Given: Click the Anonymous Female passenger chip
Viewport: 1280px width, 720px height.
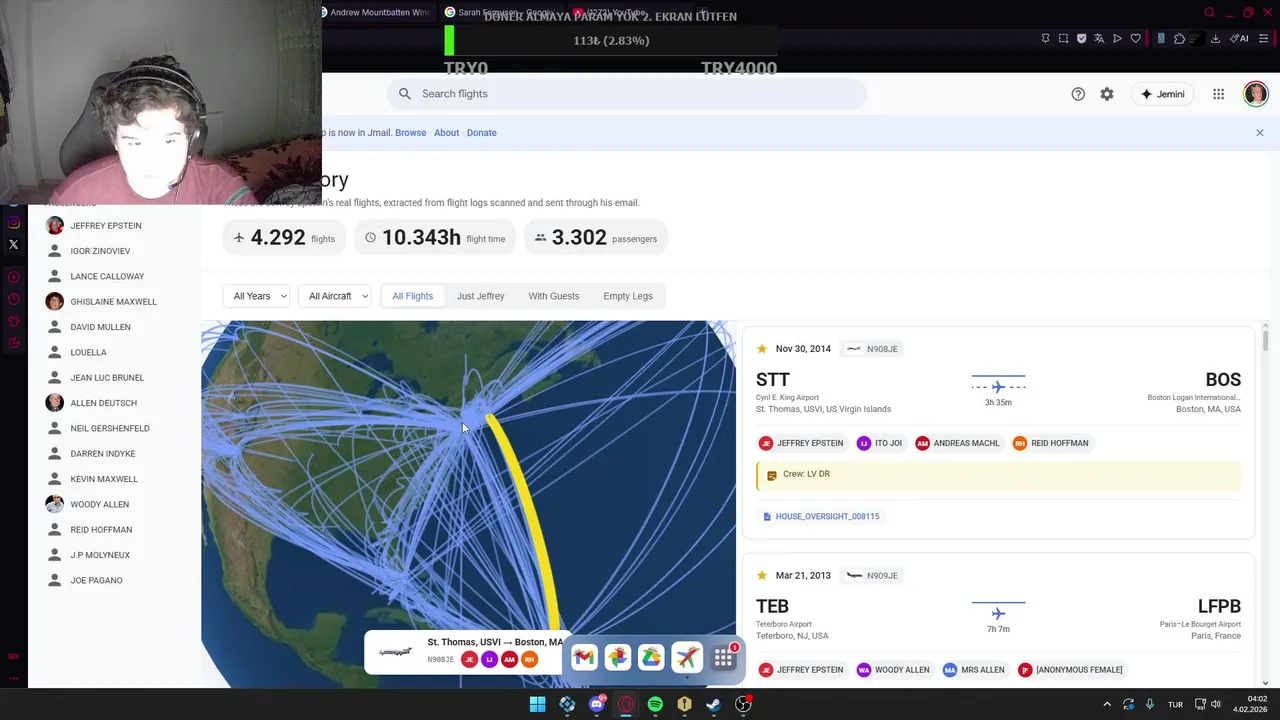Looking at the screenshot, I should [1070, 670].
